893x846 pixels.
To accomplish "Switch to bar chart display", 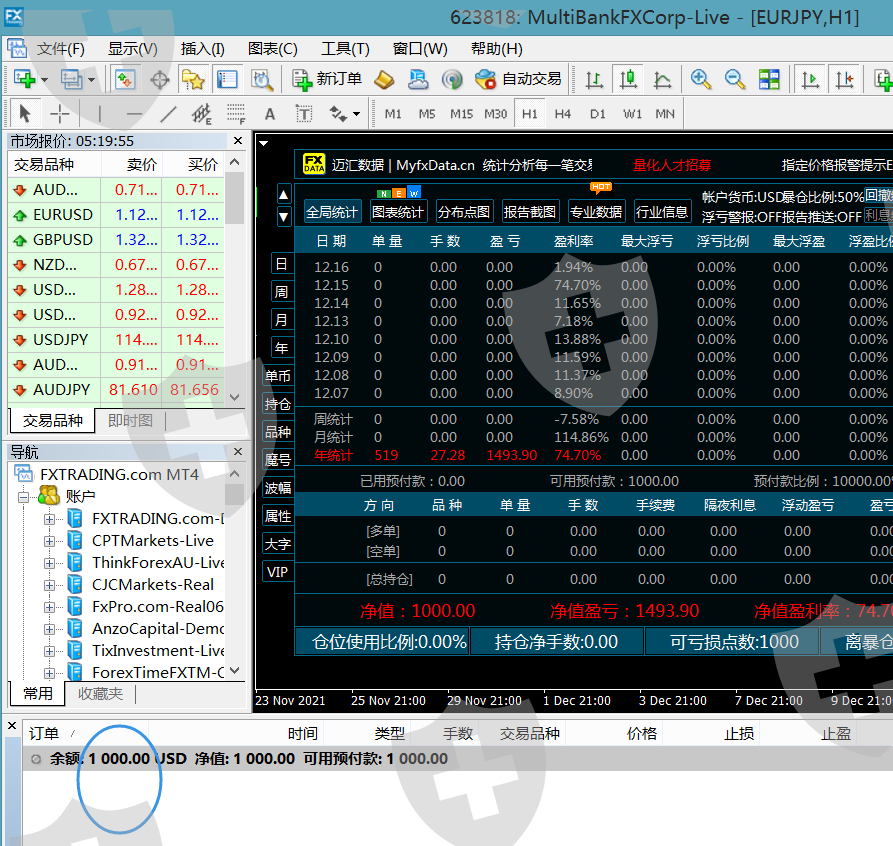I will tap(594, 79).
